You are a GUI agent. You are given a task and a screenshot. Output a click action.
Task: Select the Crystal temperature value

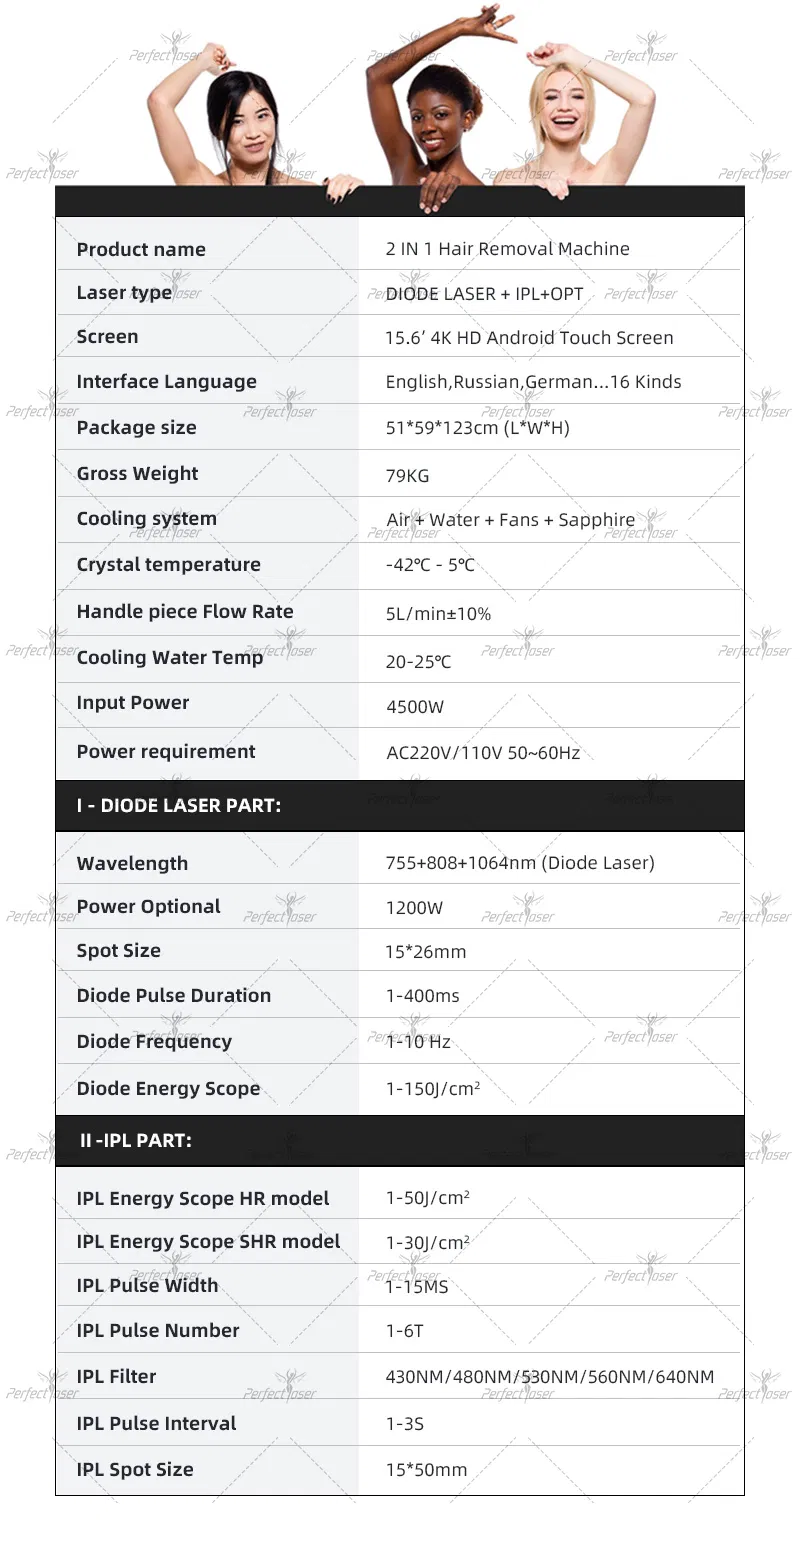pos(430,565)
